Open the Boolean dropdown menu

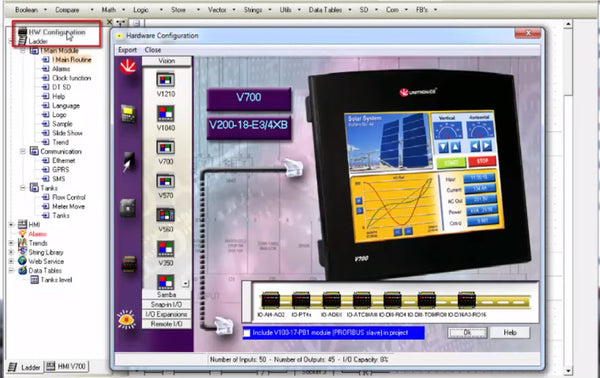pyautogui.click(x=31, y=10)
